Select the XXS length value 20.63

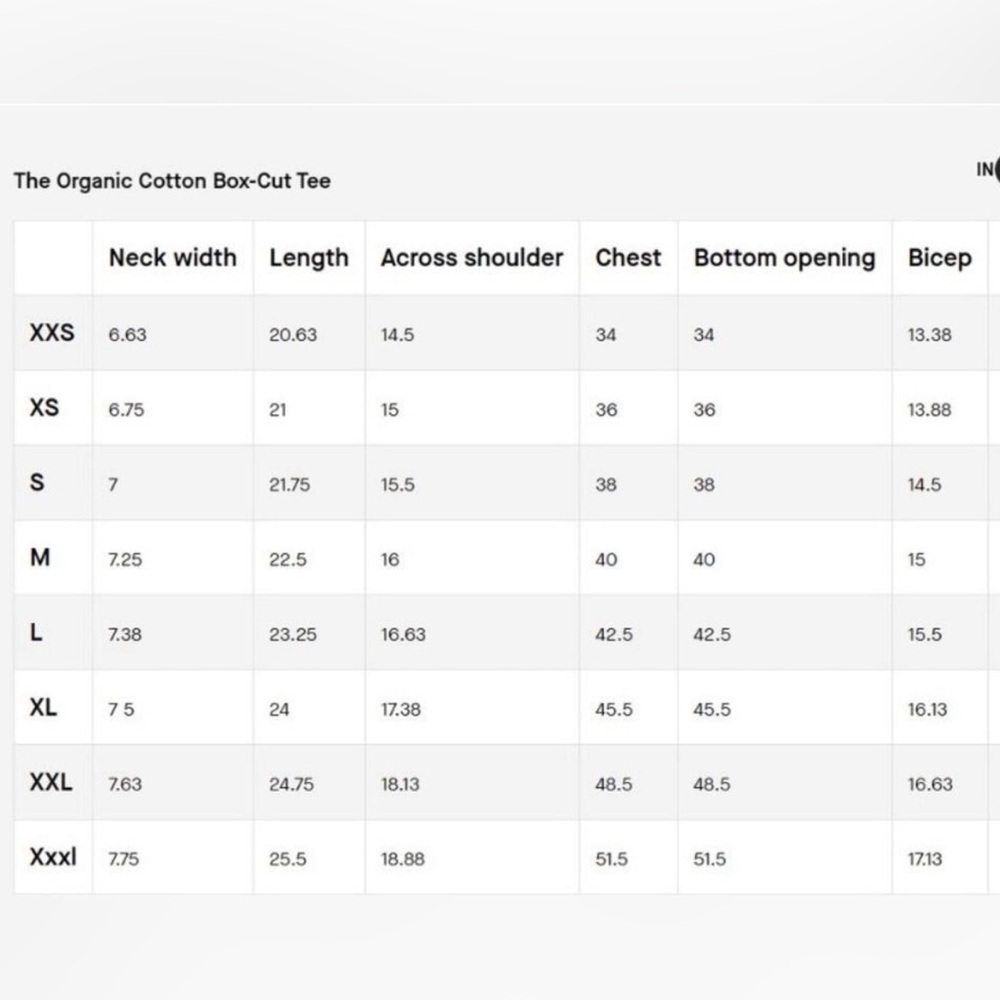(293, 335)
